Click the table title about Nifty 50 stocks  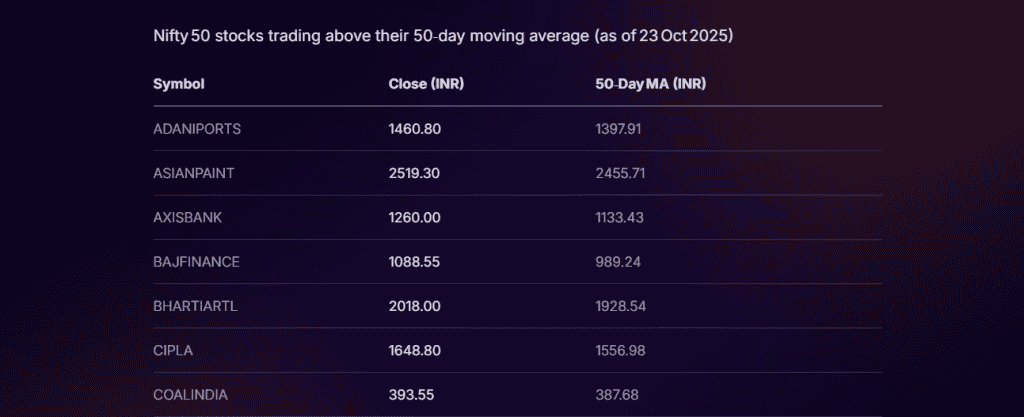pyautogui.click(x=443, y=36)
